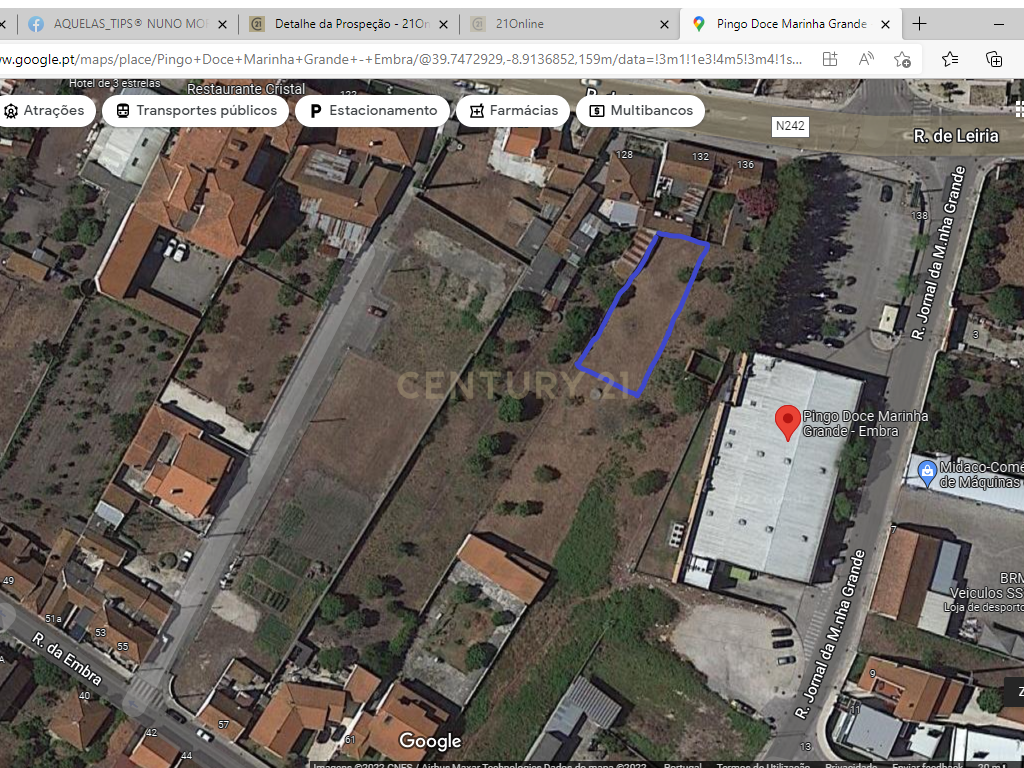Image resolution: width=1024 pixels, height=768 pixels.
Task: Click the apps grid icon in address bar
Action: (829, 59)
